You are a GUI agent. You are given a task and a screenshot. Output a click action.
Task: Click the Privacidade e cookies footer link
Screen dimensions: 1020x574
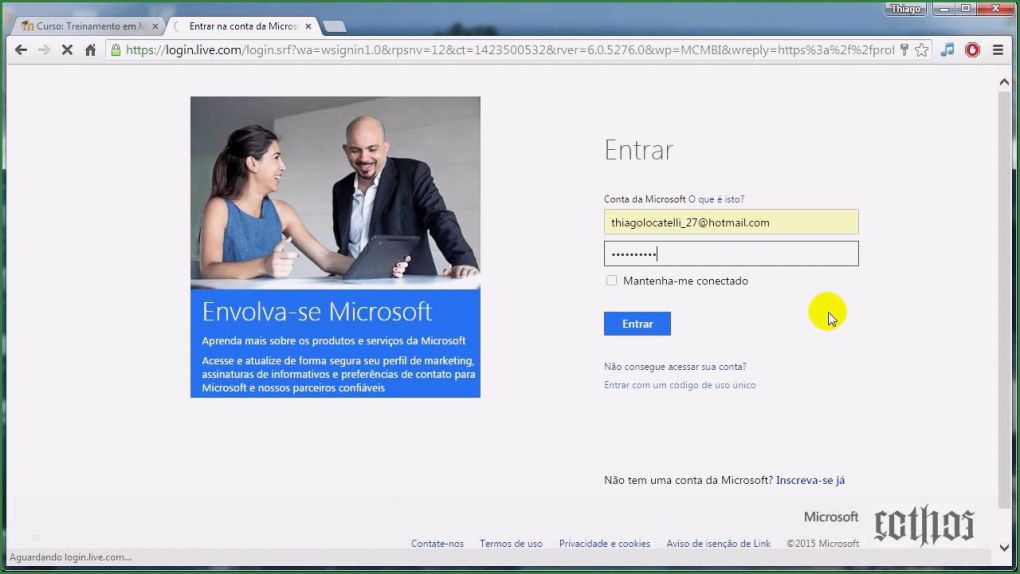[x=604, y=544]
